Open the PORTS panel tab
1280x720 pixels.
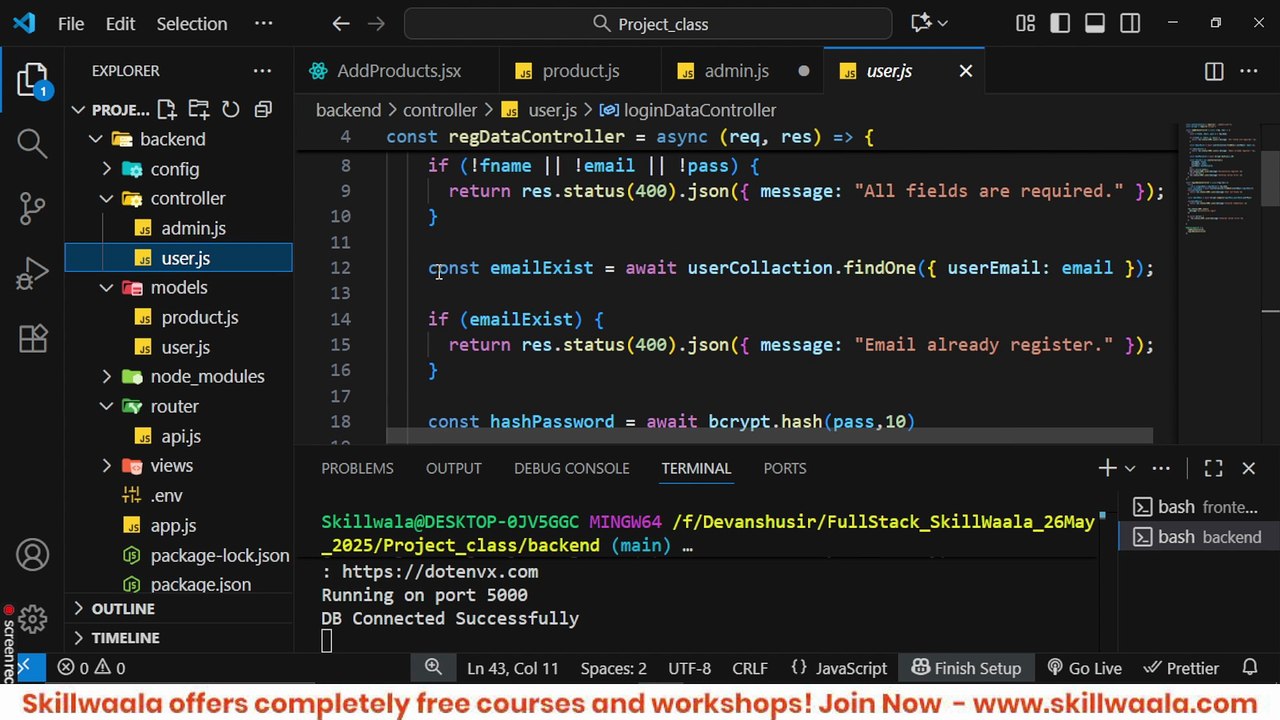click(784, 468)
